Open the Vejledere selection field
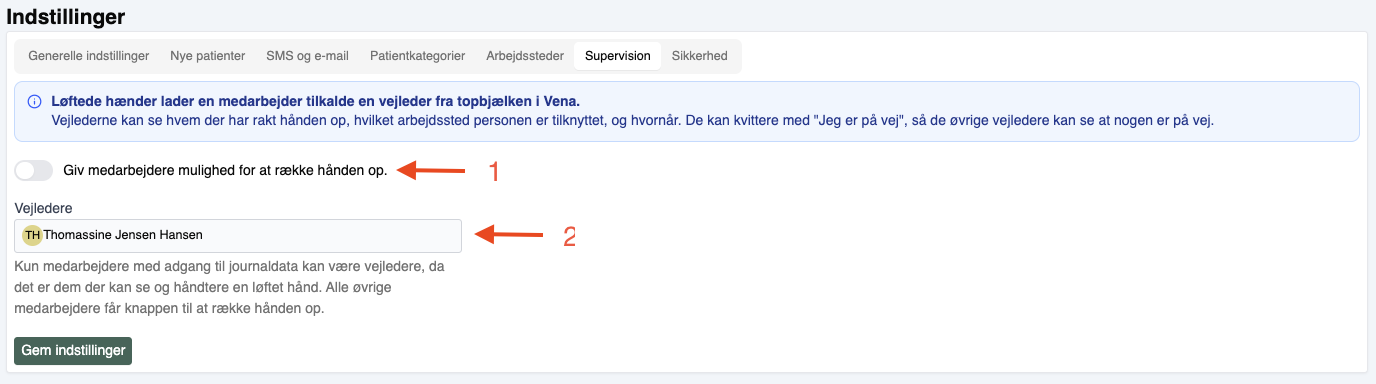Image resolution: width=1376 pixels, height=384 pixels. pyautogui.click(x=238, y=236)
